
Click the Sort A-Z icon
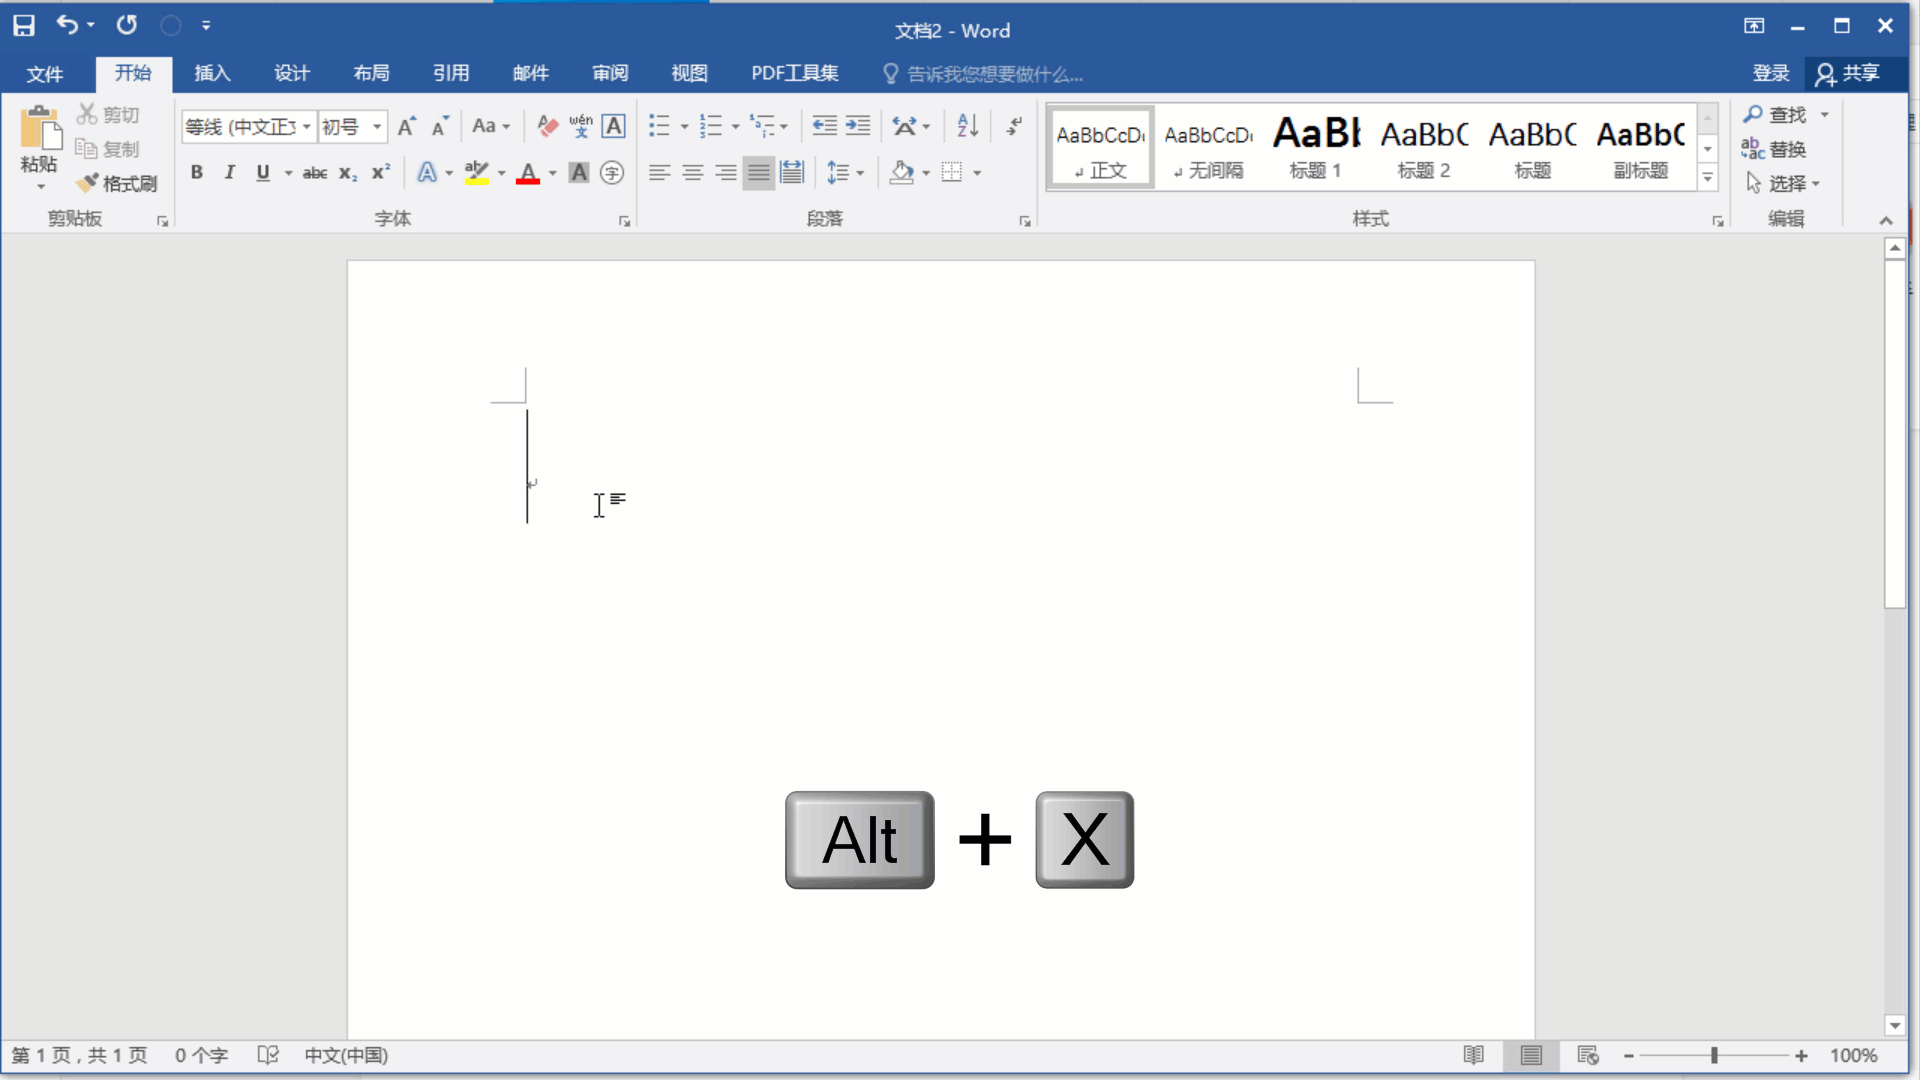[x=967, y=126]
